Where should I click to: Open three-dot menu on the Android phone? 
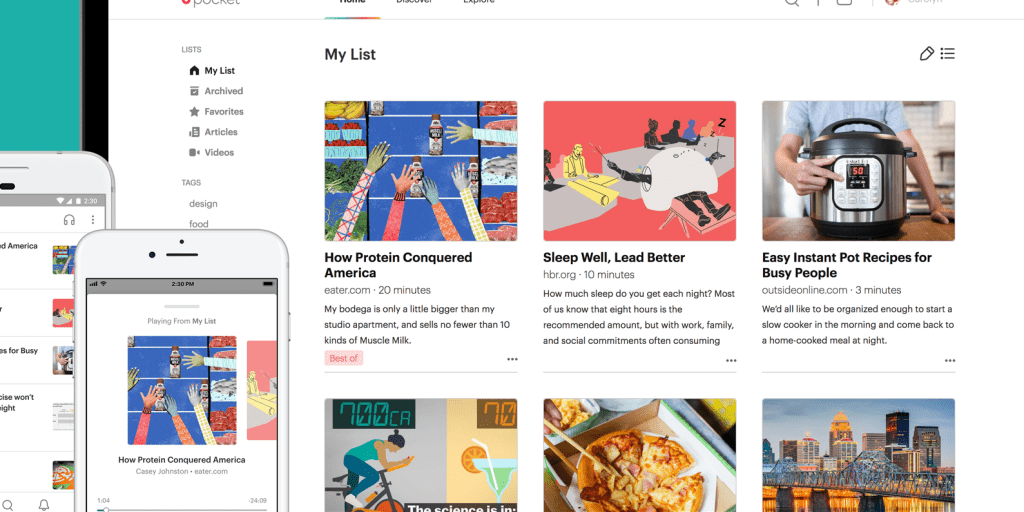pos(93,220)
